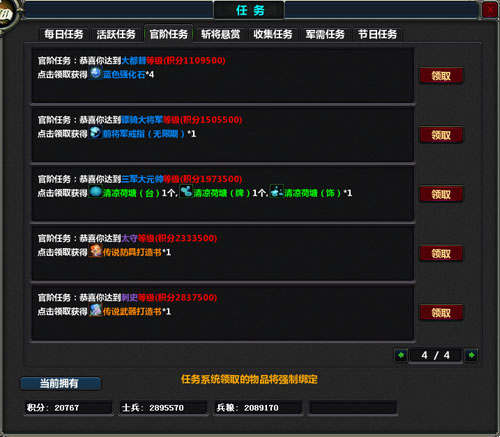Image resolution: width=500 pixels, height=437 pixels.
Task: Claim the 大都督 rank reward with 领取
Action: coord(441,76)
